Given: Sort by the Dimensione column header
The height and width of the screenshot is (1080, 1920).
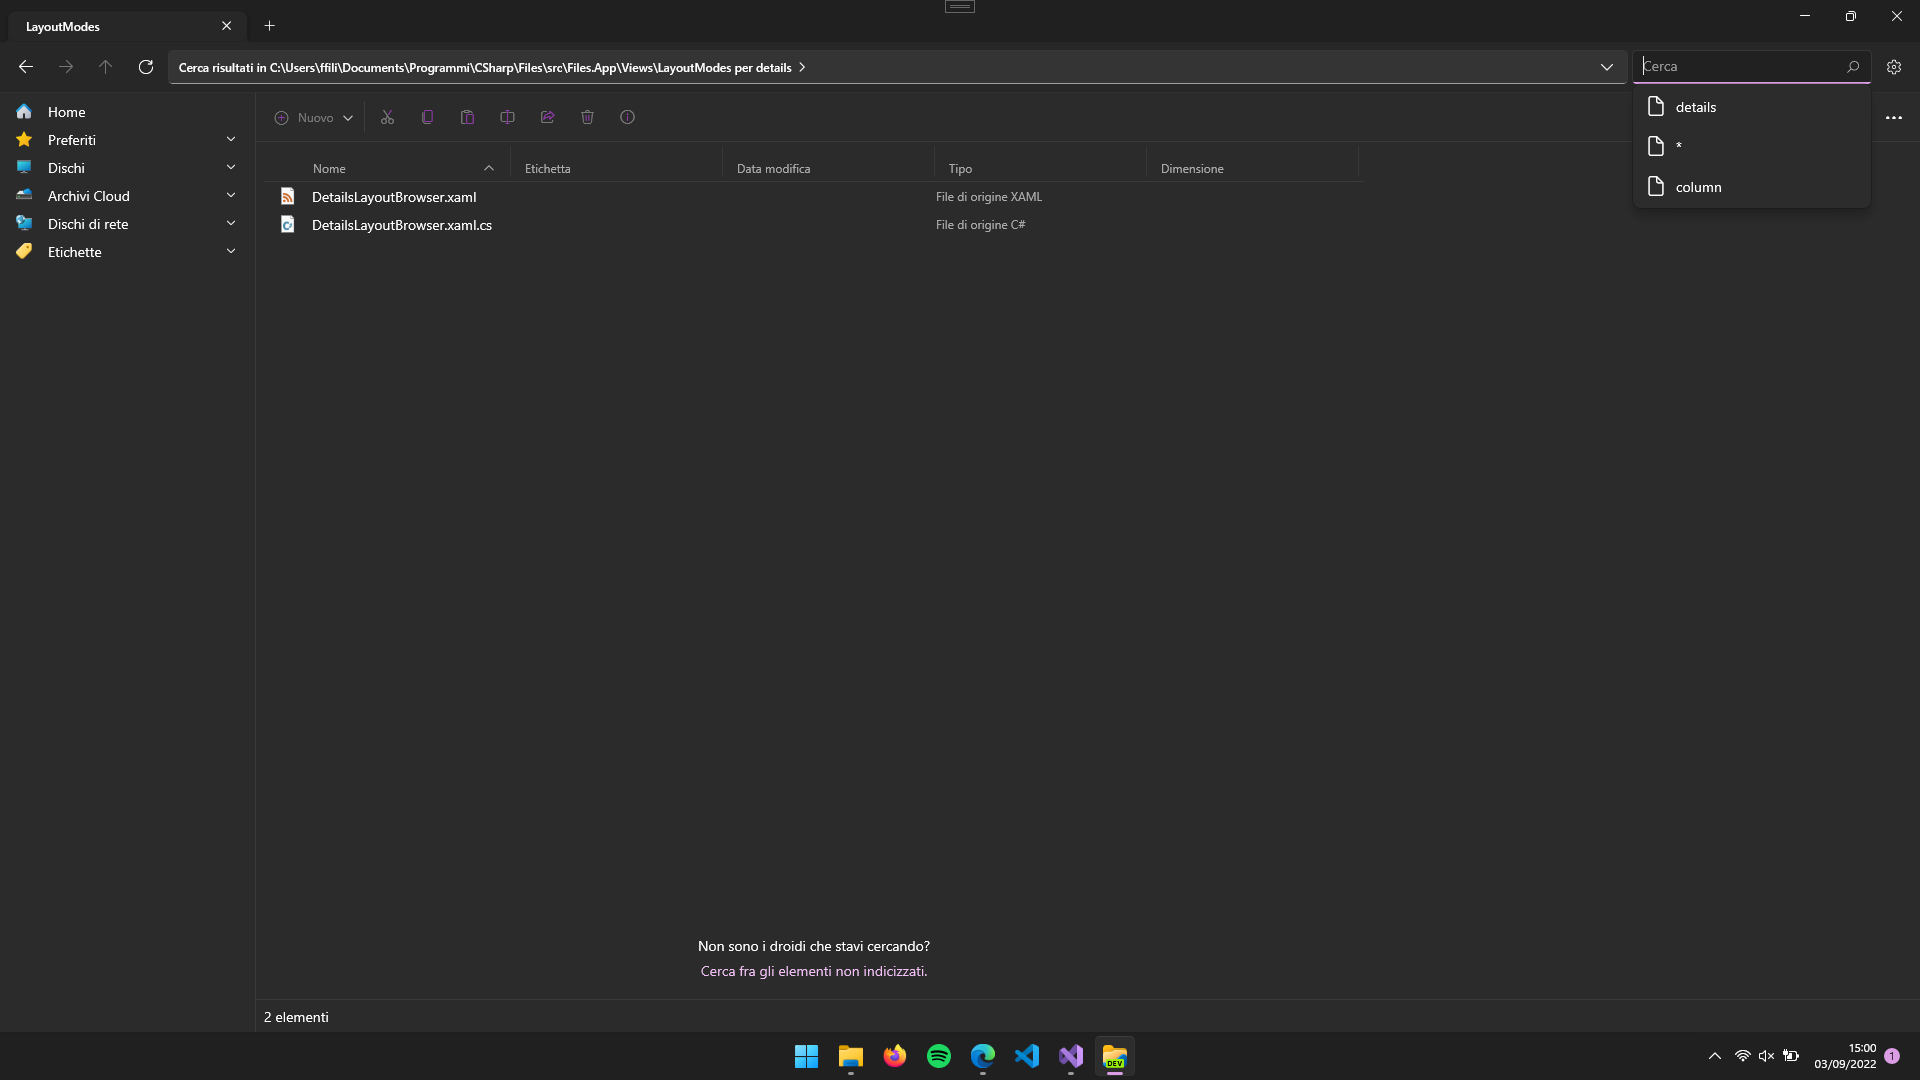Looking at the screenshot, I should [1252, 168].
